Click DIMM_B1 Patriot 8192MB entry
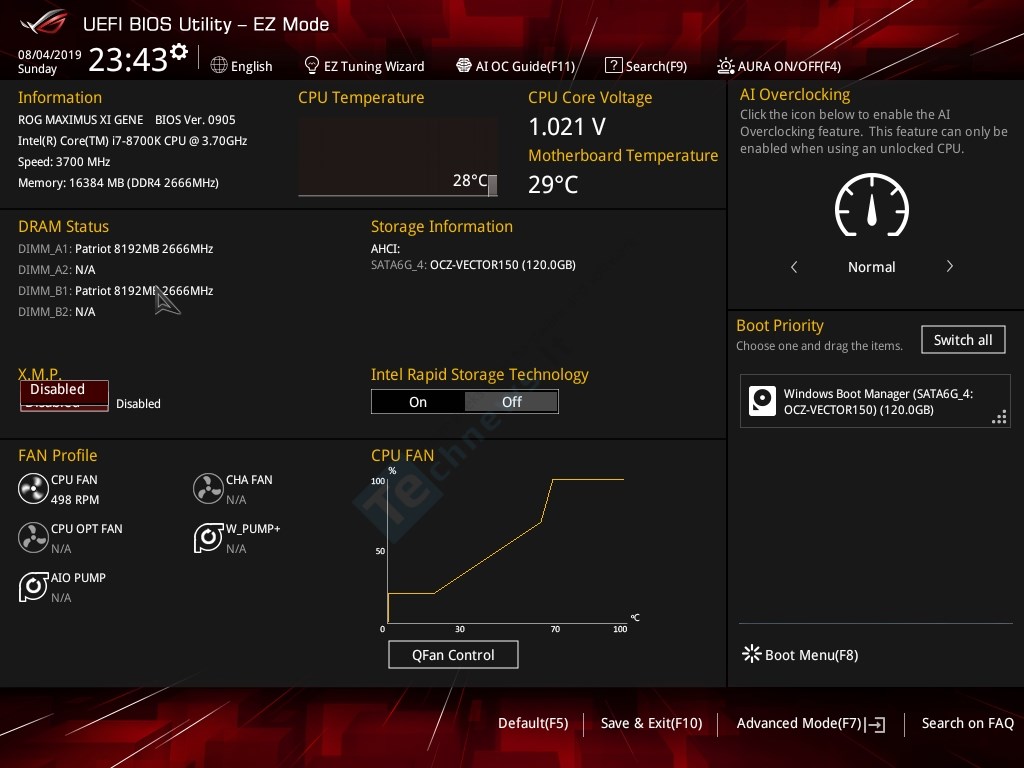Image resolution: width=1024 pixels, height=768 pixels. [116, 291]
